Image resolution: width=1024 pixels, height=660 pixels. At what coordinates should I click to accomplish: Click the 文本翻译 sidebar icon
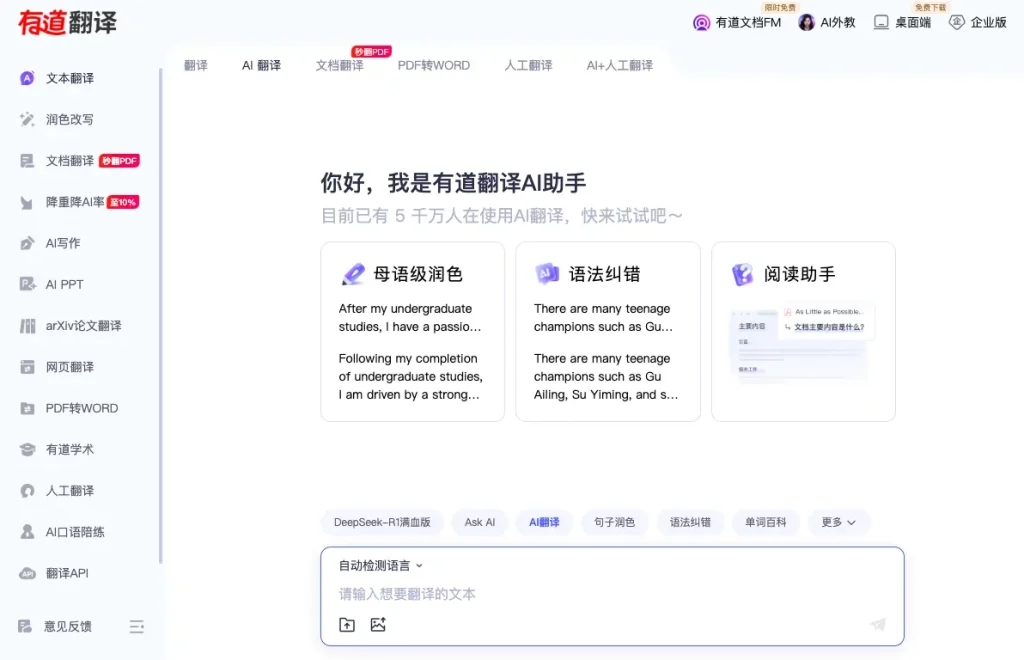[27, 78]
